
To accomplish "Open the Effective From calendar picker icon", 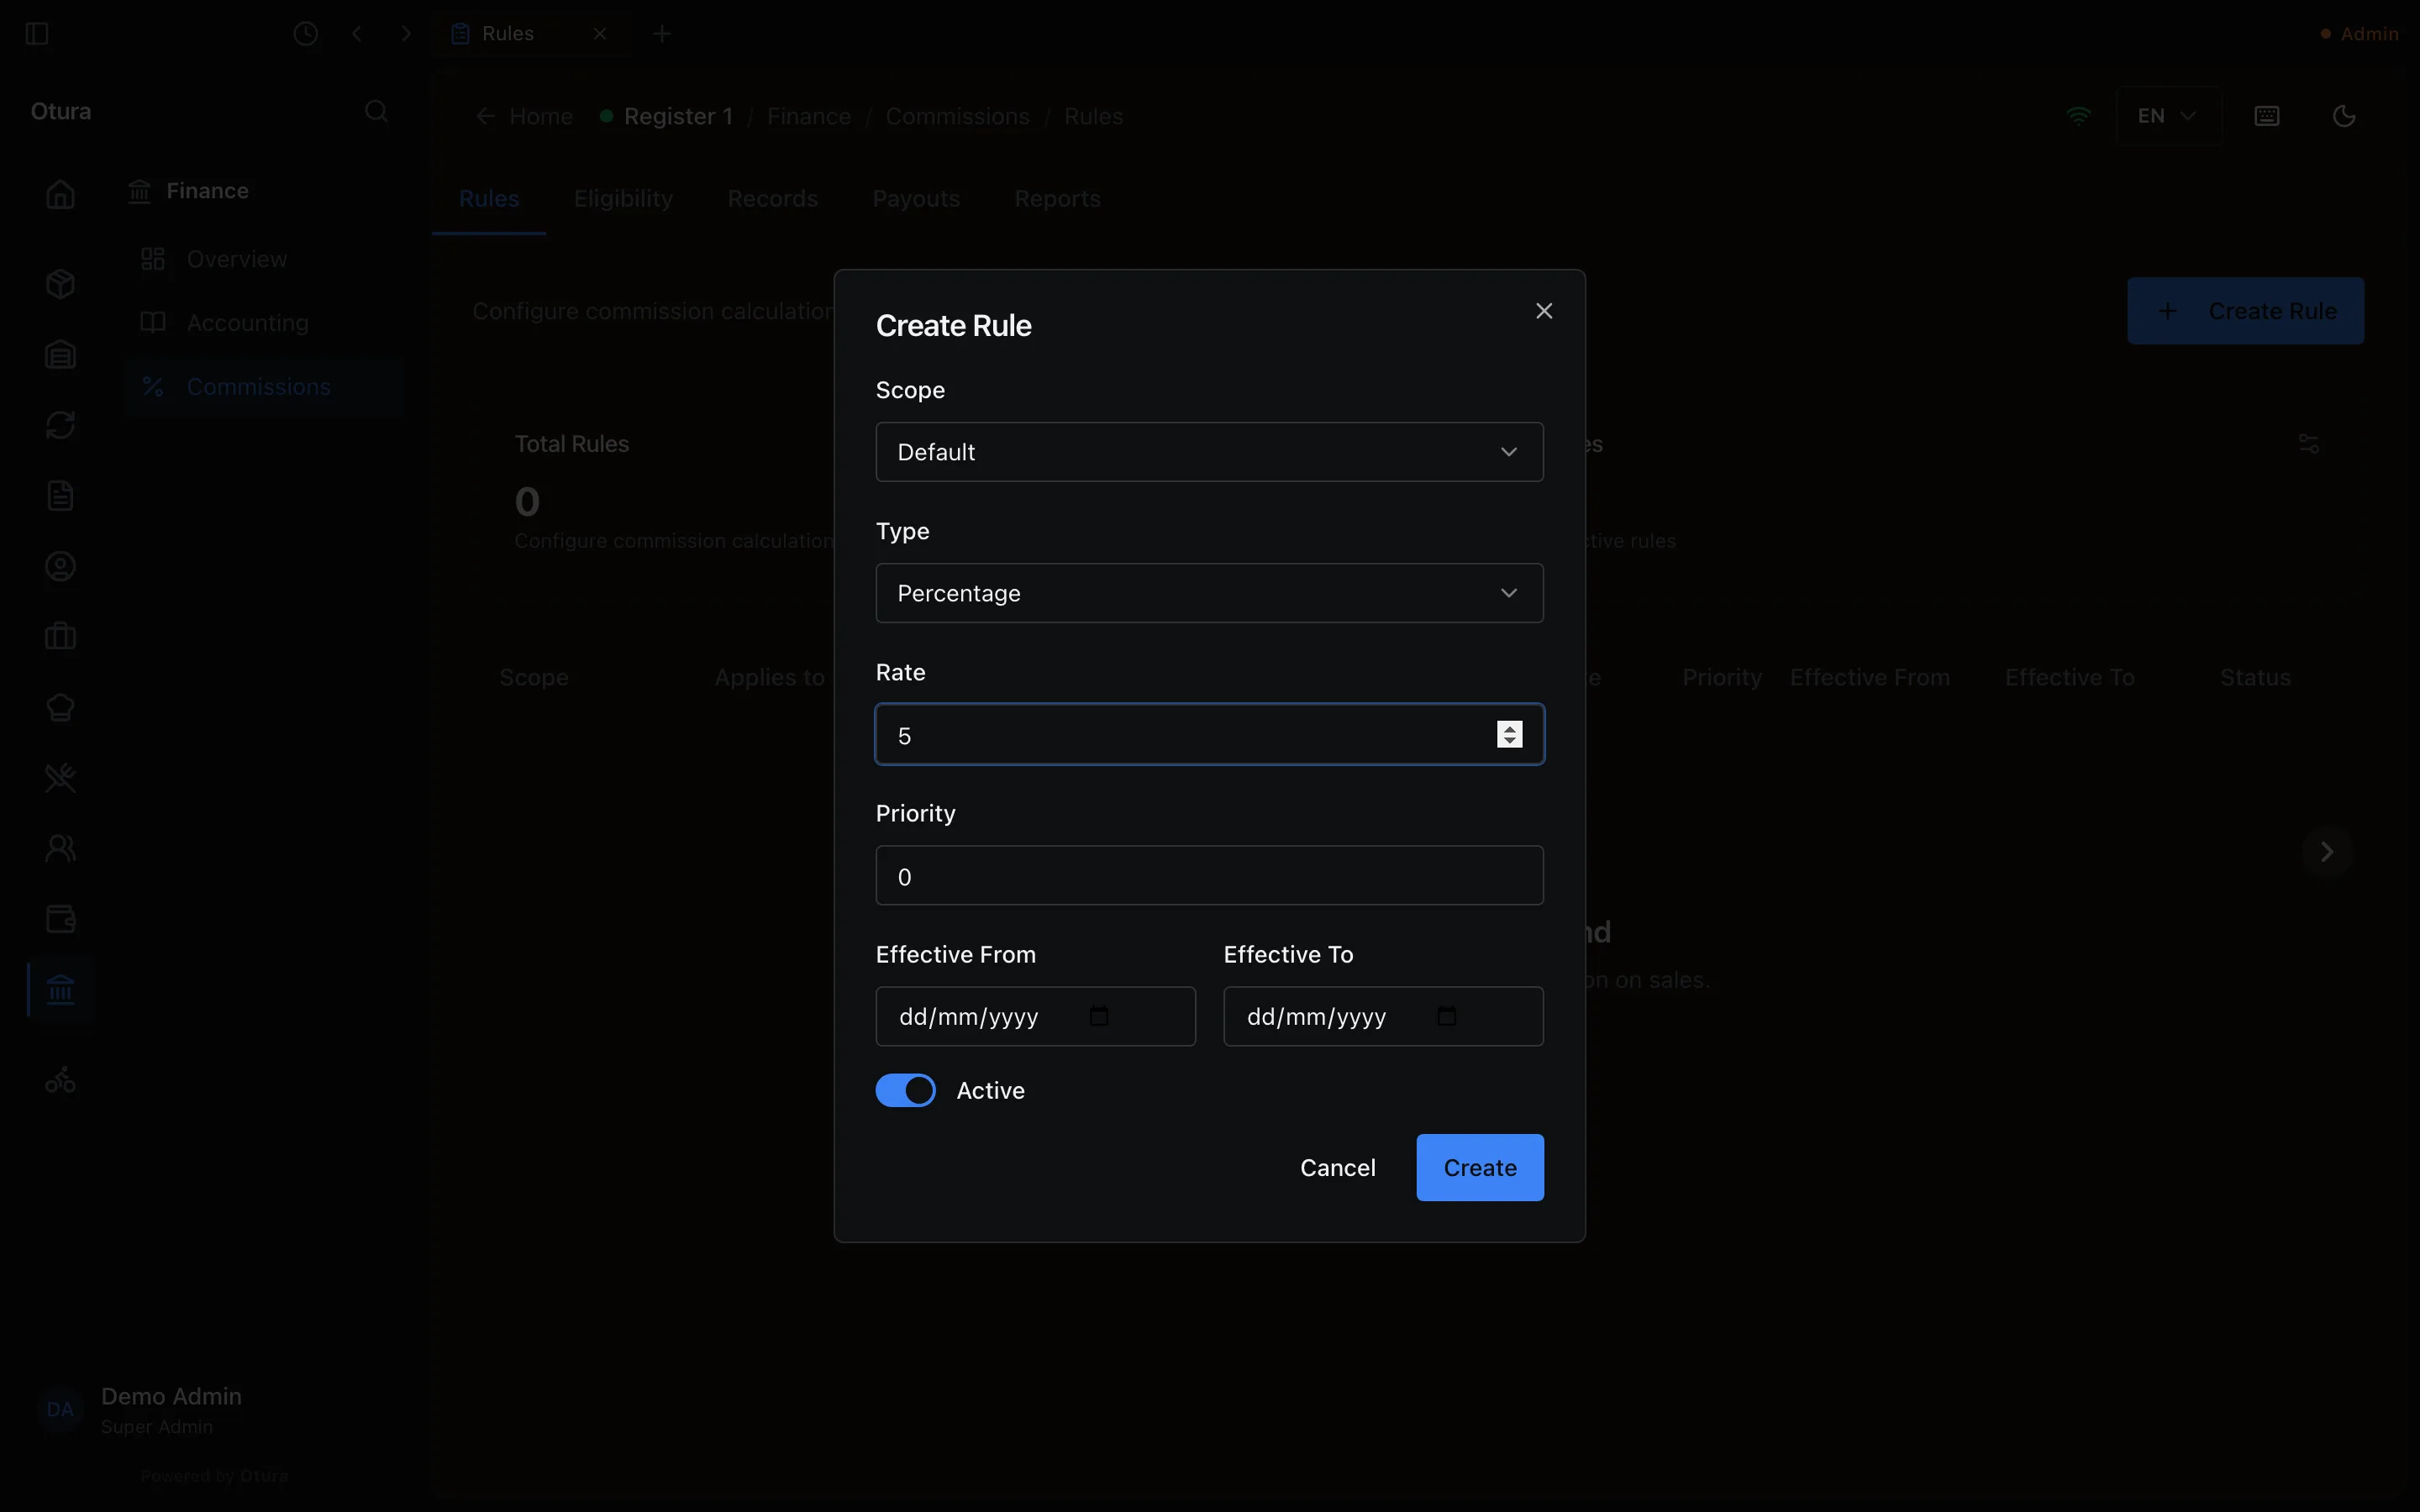I will click(x=1099, y=1016).
